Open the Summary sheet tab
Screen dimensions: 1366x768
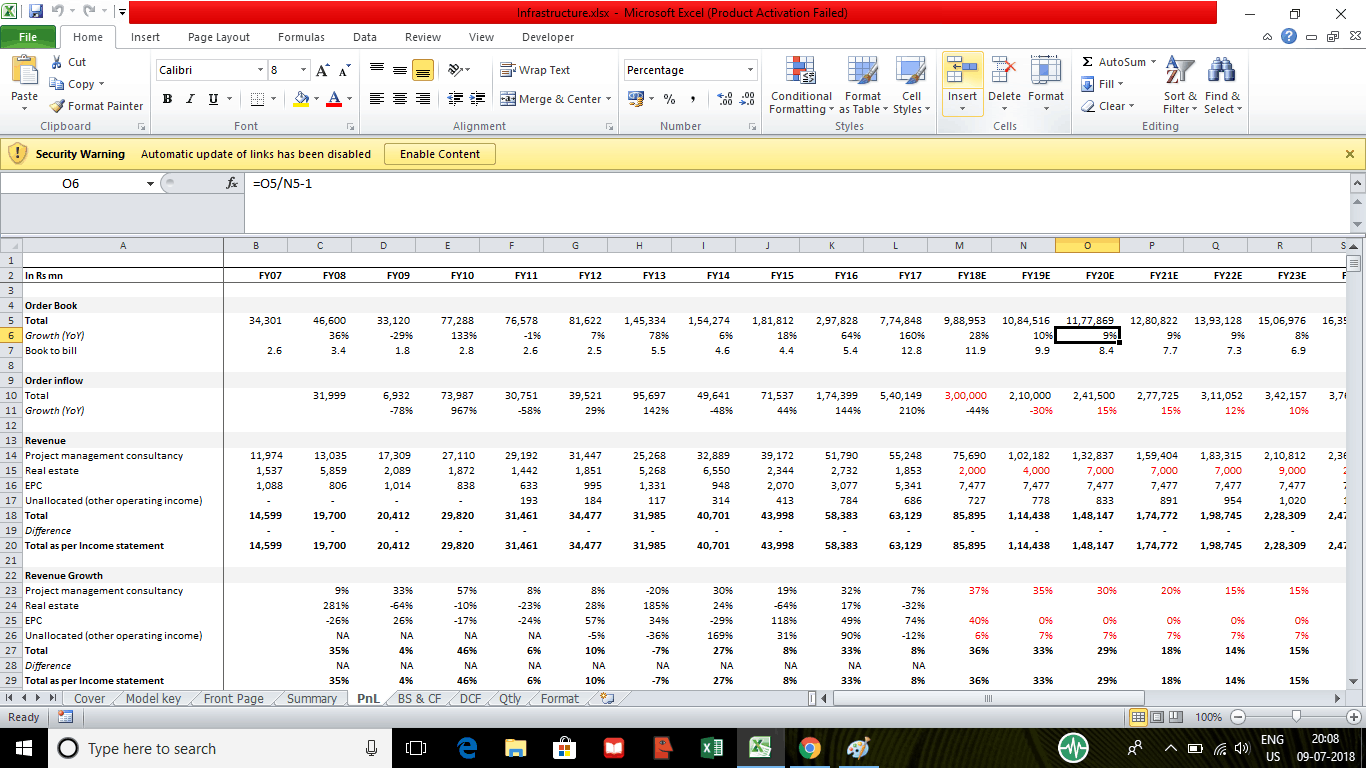[311, 699]
